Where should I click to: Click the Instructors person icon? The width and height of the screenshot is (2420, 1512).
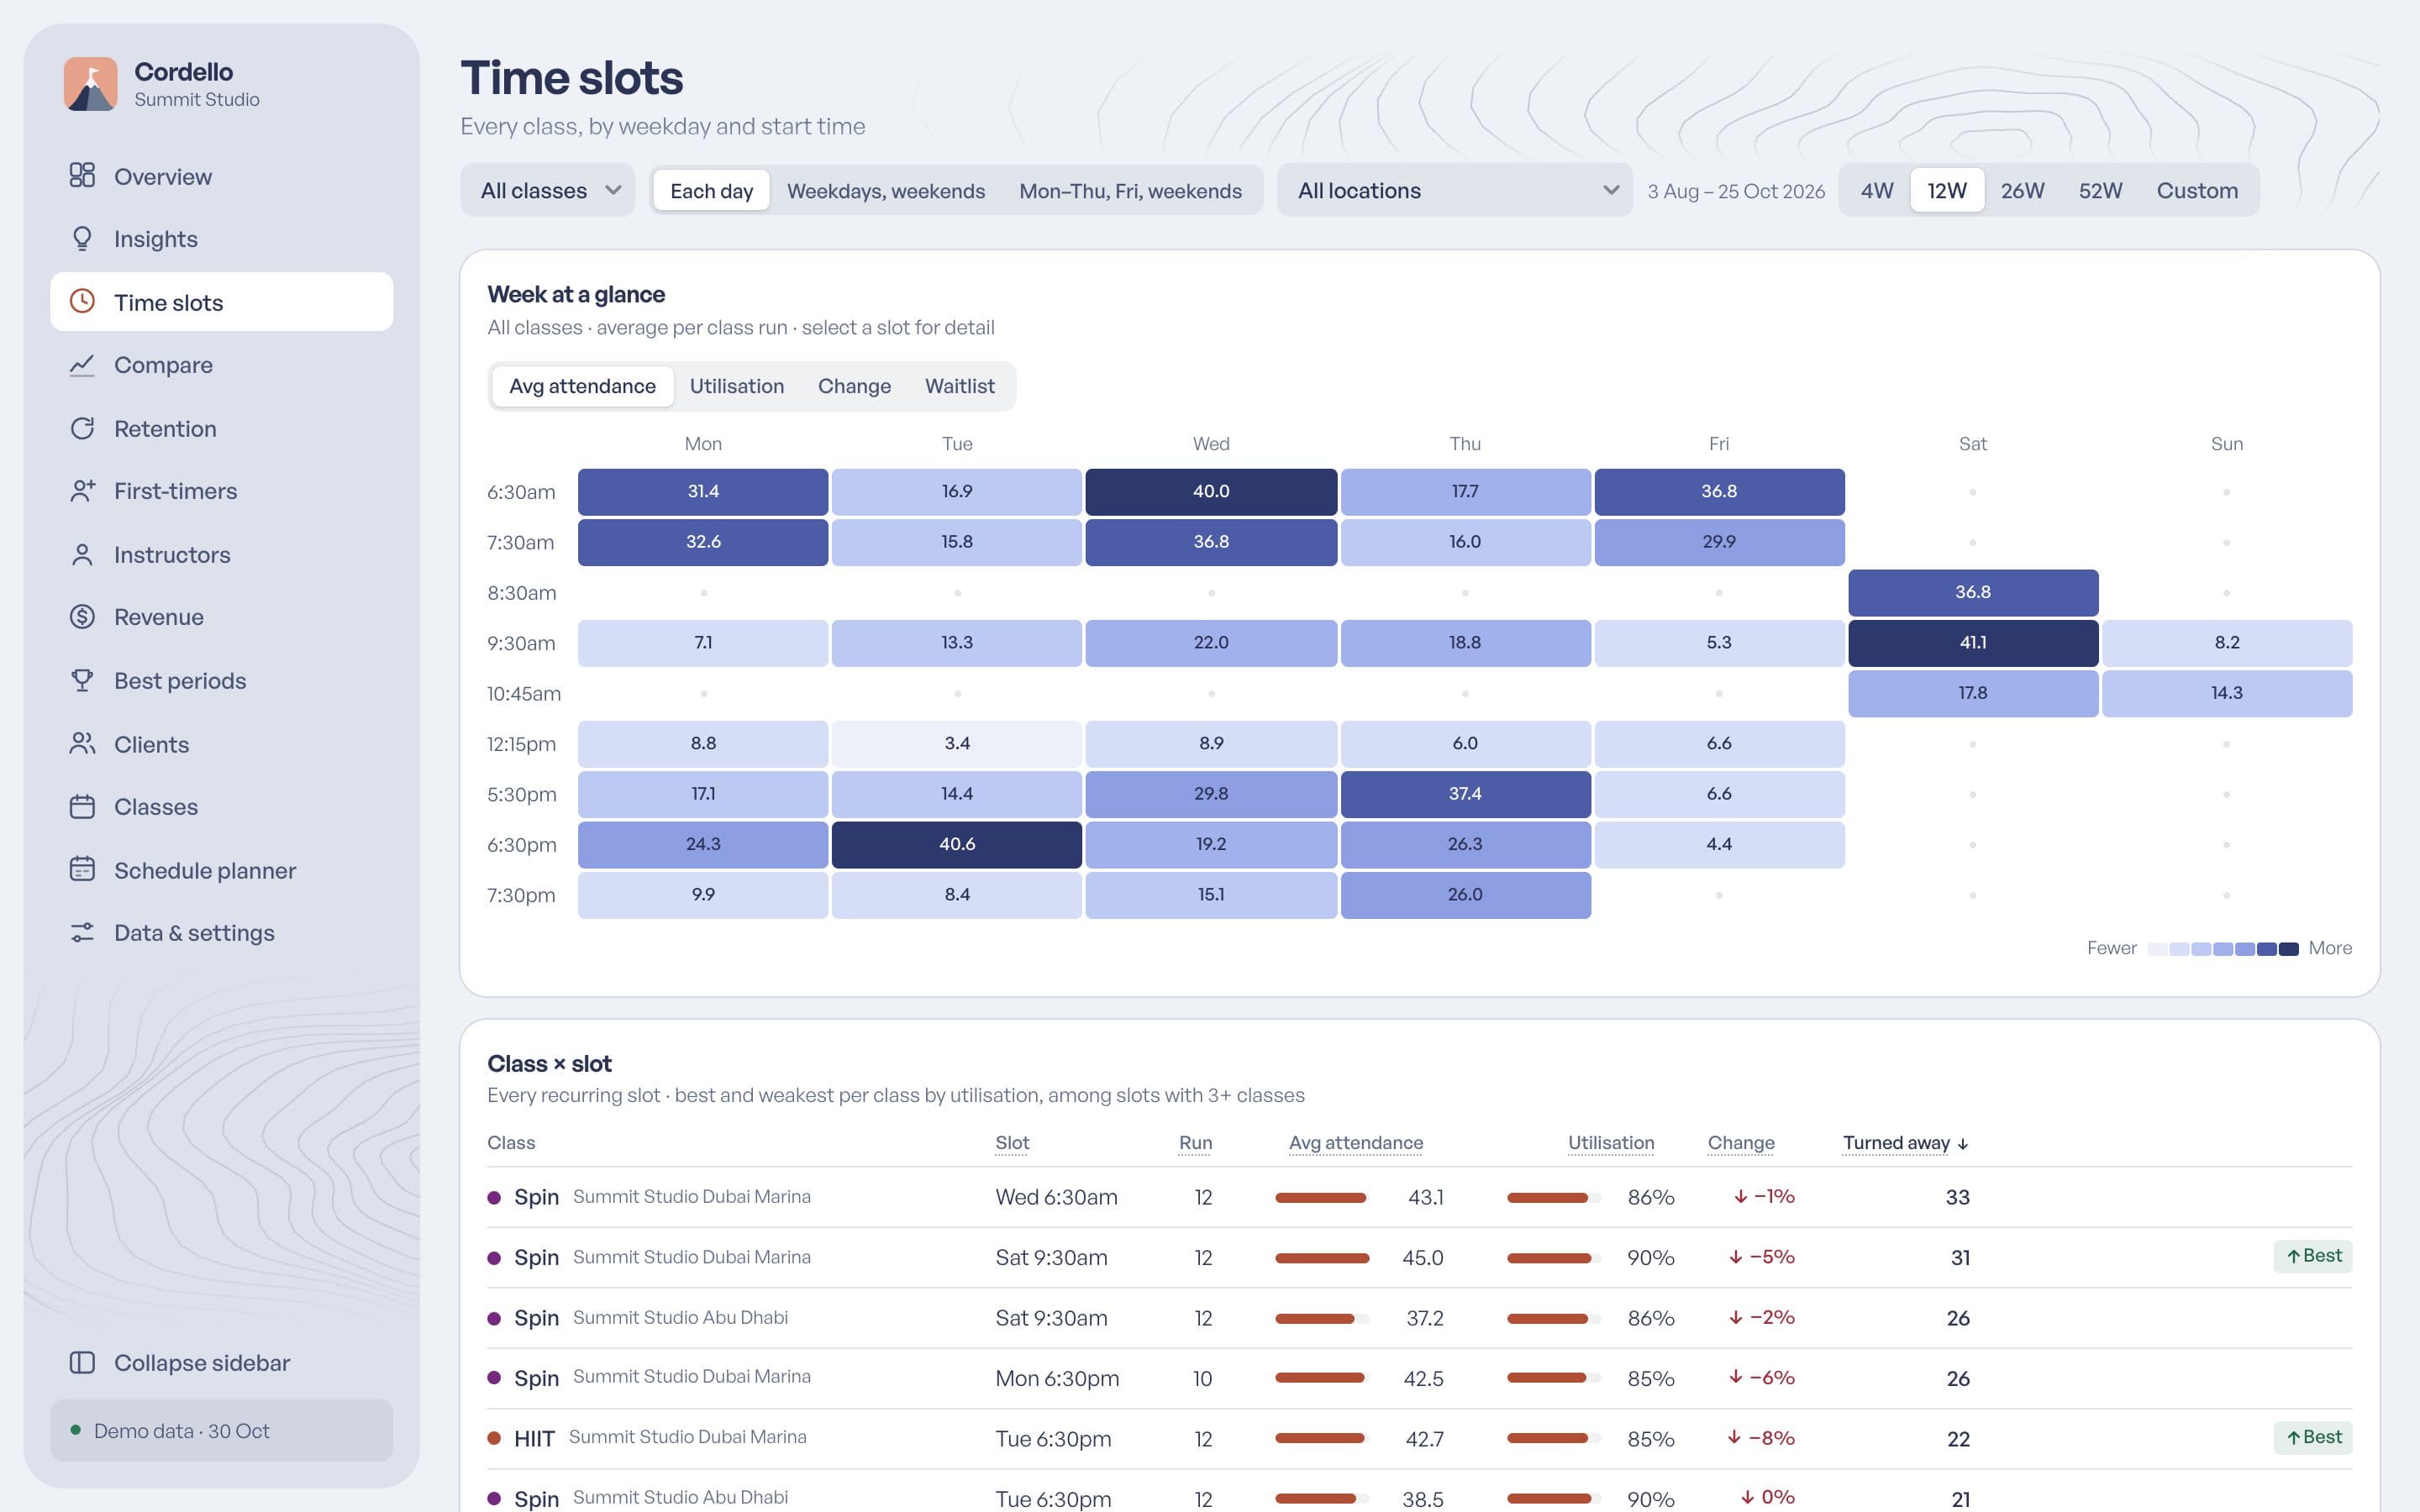pos(82,554)
